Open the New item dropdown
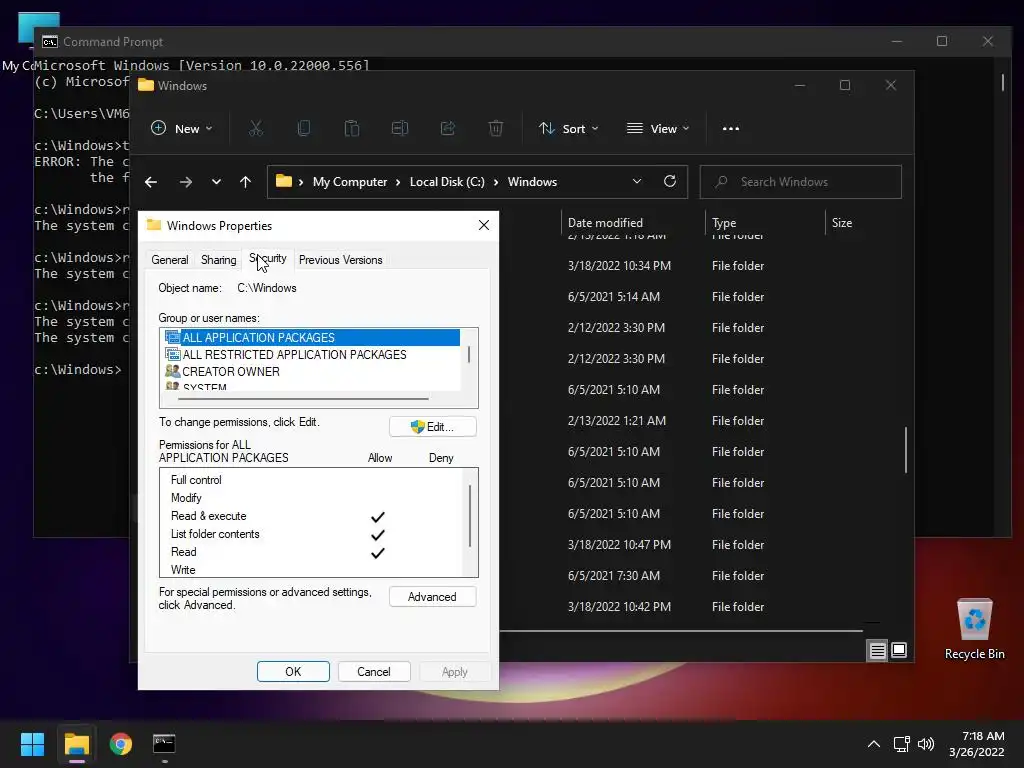 pos(182,129)
